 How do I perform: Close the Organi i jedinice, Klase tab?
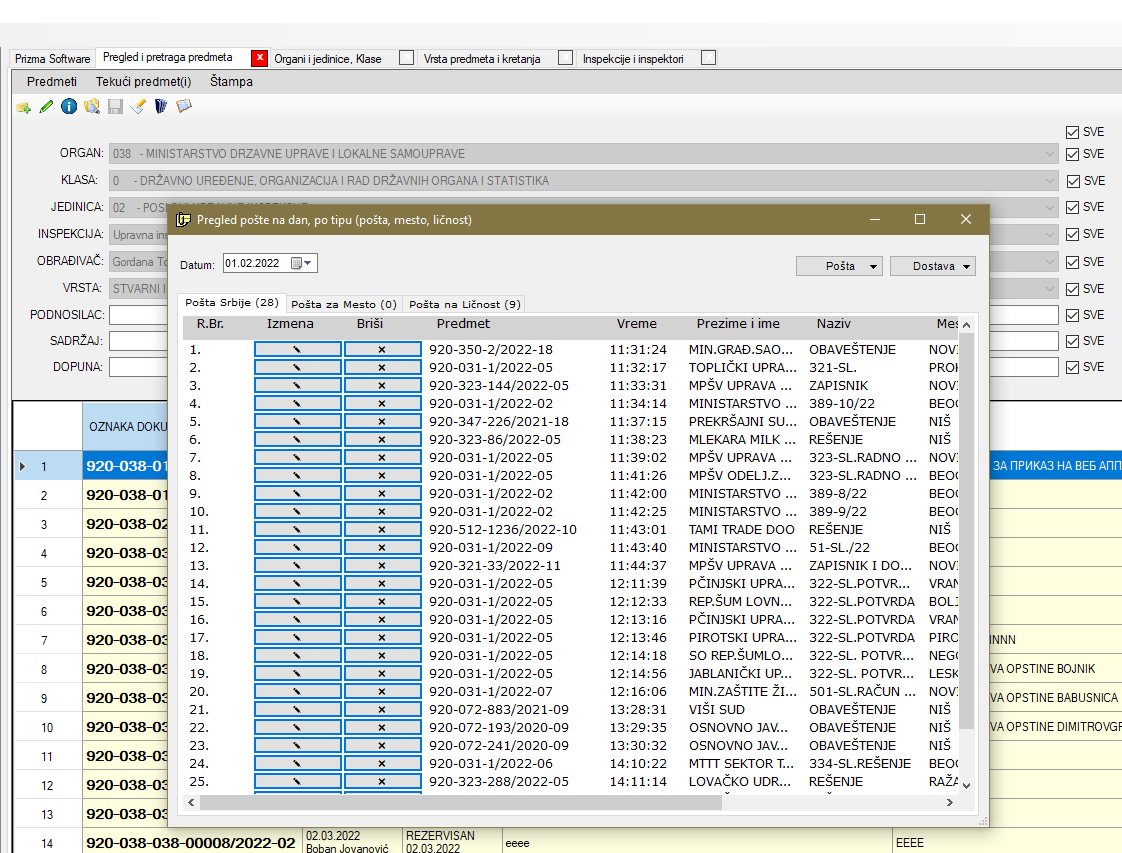tap(406, 58)
